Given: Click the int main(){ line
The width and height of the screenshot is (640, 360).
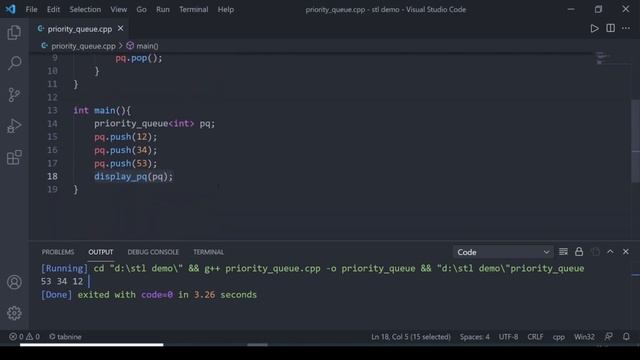Looking at the screenshot, I should tap(102, 110).
